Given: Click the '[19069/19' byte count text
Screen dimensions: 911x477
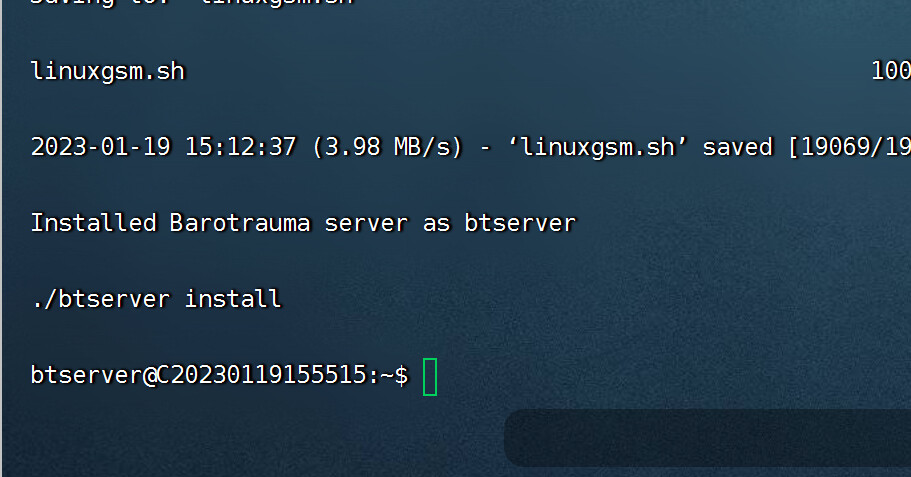Looking at the screenshot, I should [849, 147].
